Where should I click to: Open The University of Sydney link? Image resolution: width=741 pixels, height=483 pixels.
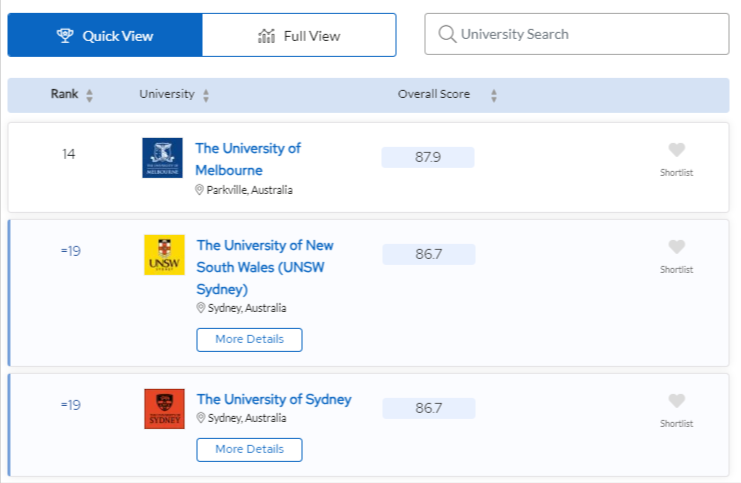pos(274,399)
